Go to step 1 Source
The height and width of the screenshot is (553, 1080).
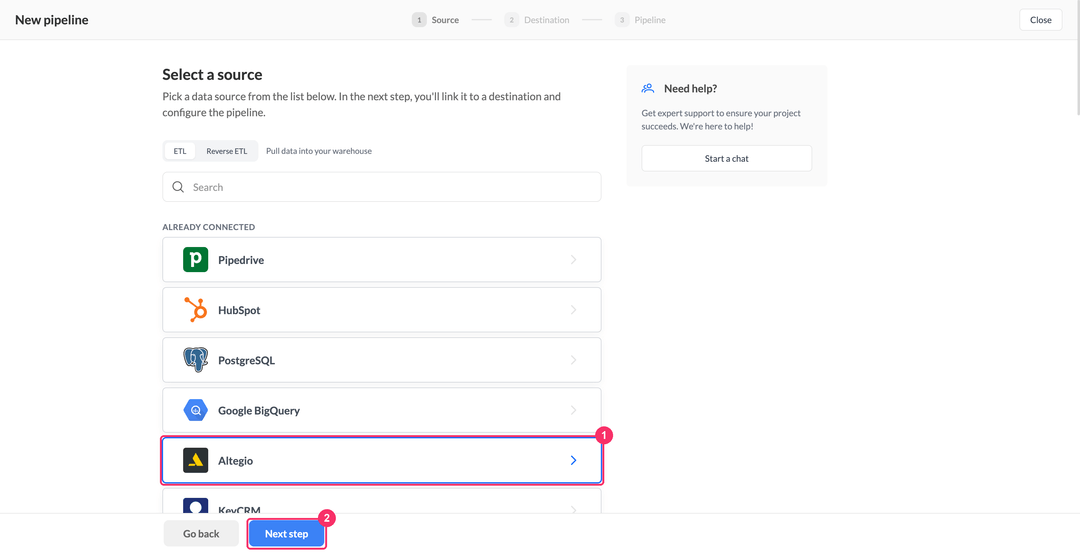(436, 20)
